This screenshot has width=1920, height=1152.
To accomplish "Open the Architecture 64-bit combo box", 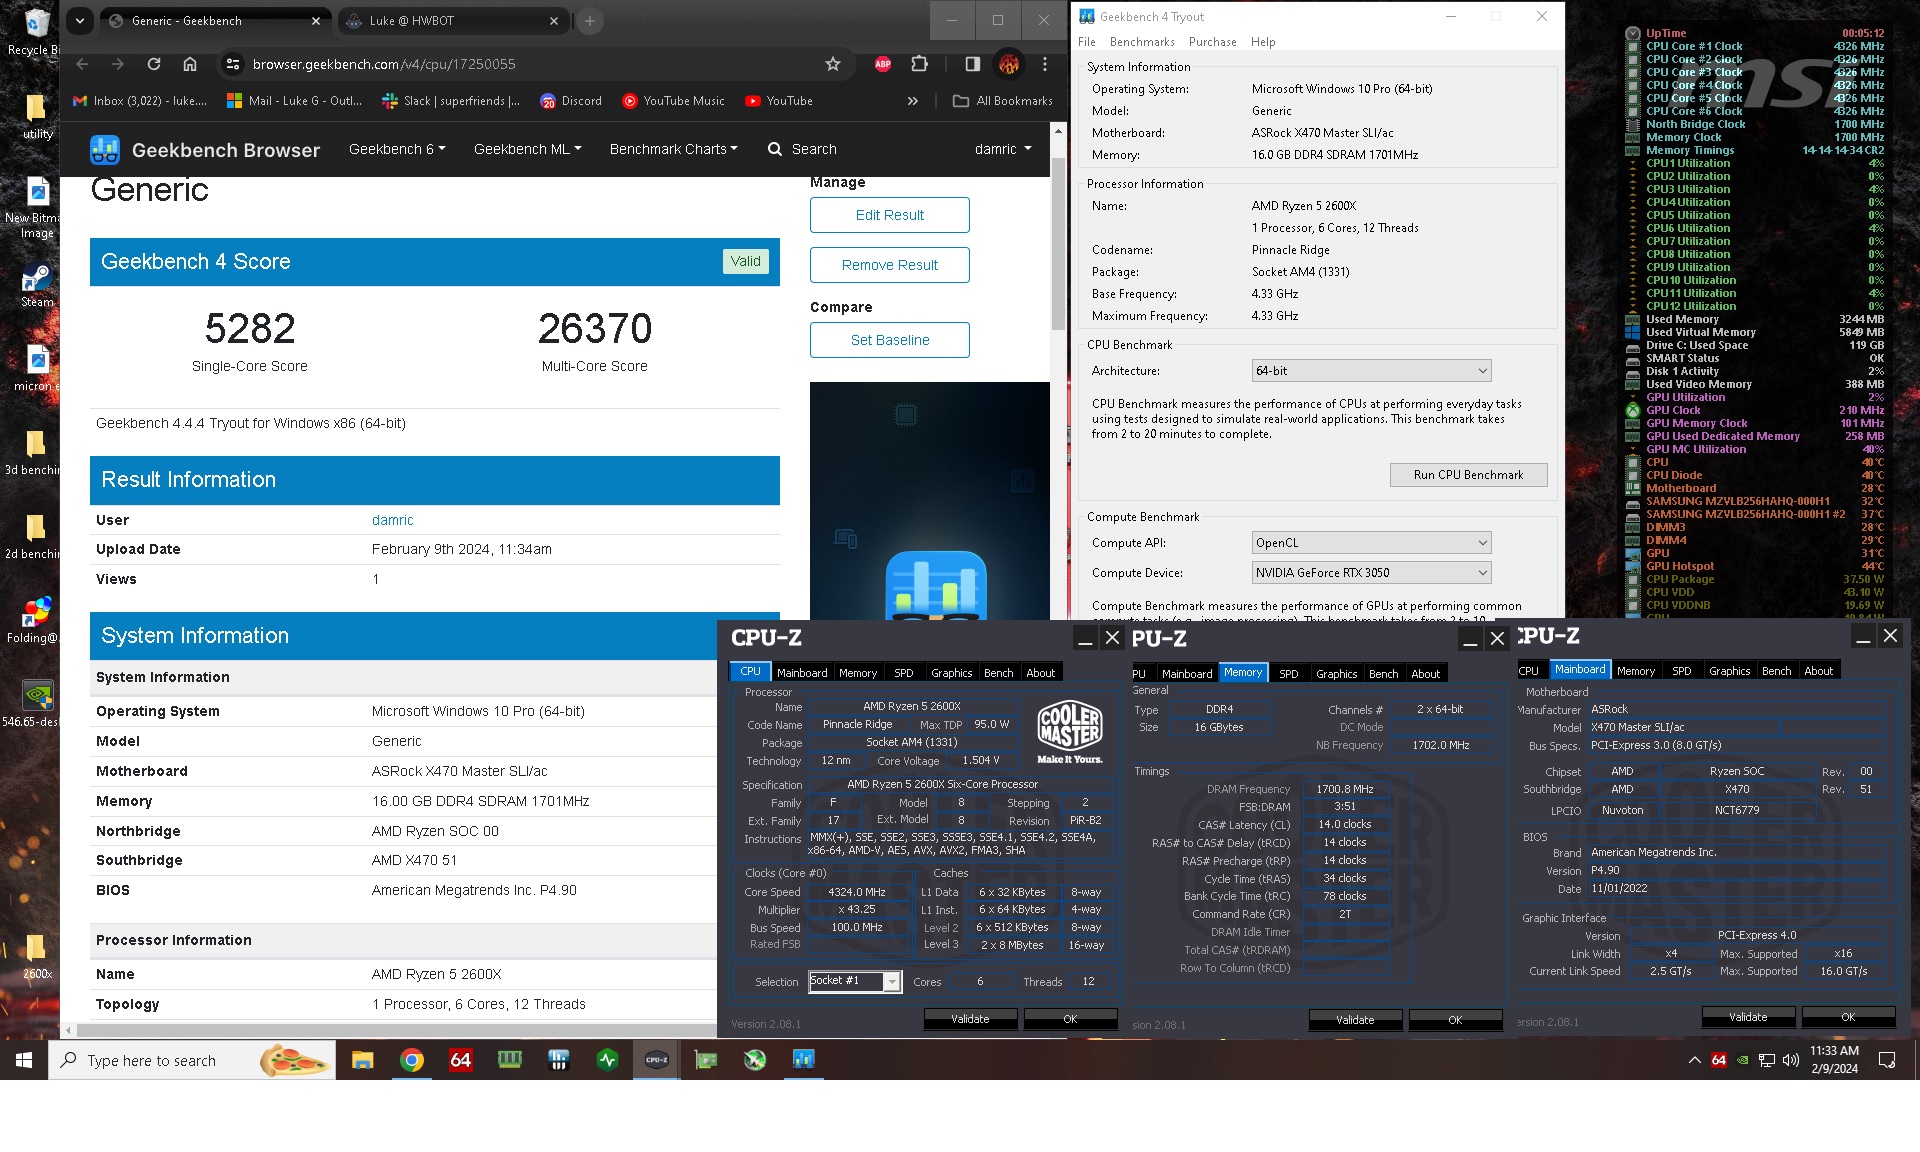I will coord(1371,371).
